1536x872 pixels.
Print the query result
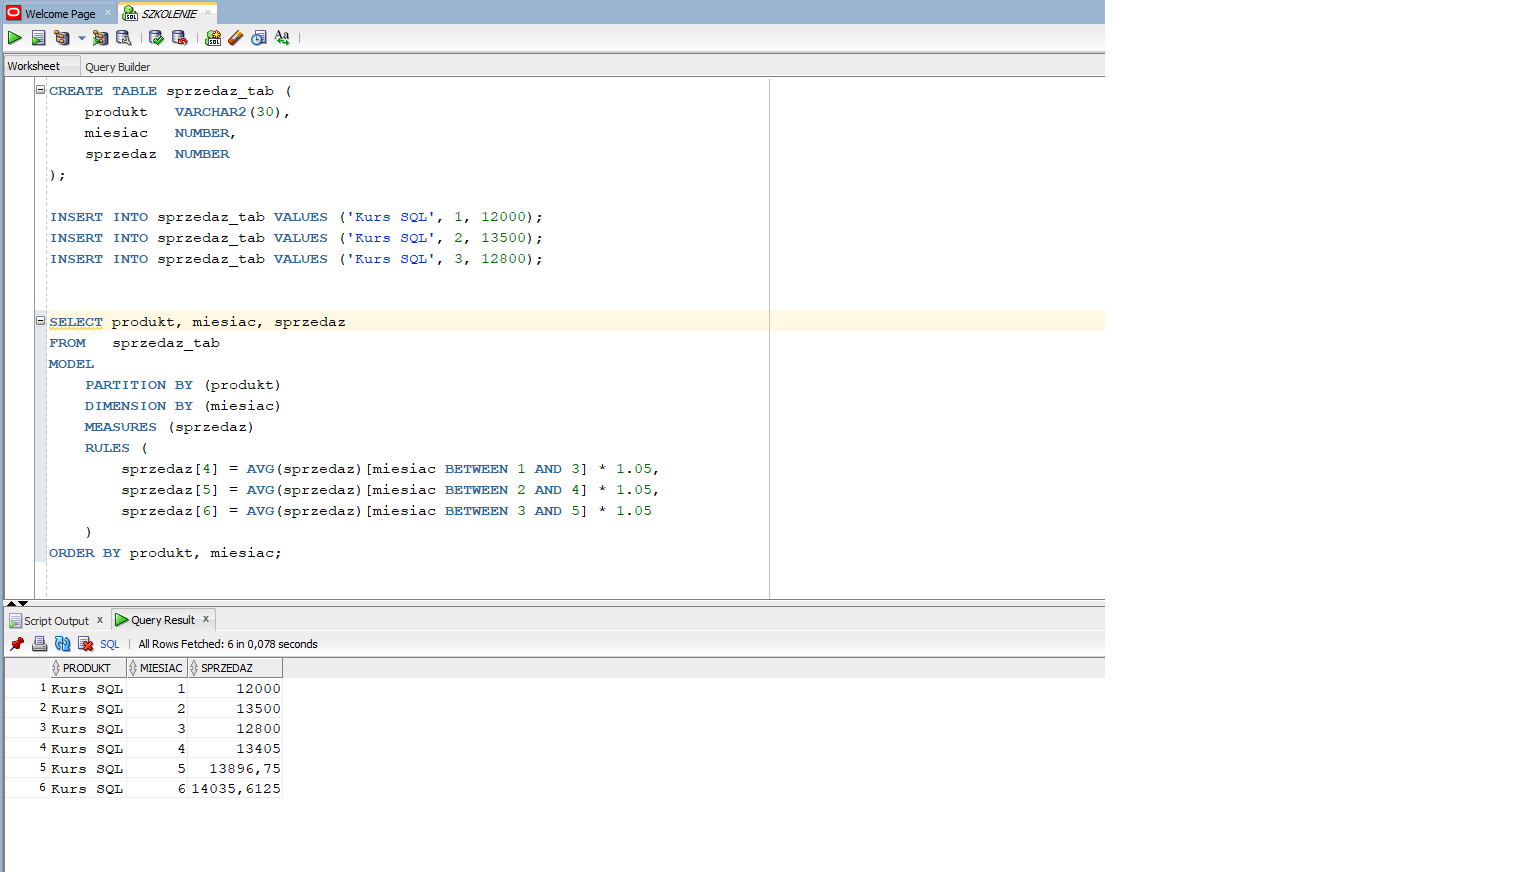point(40,644)
